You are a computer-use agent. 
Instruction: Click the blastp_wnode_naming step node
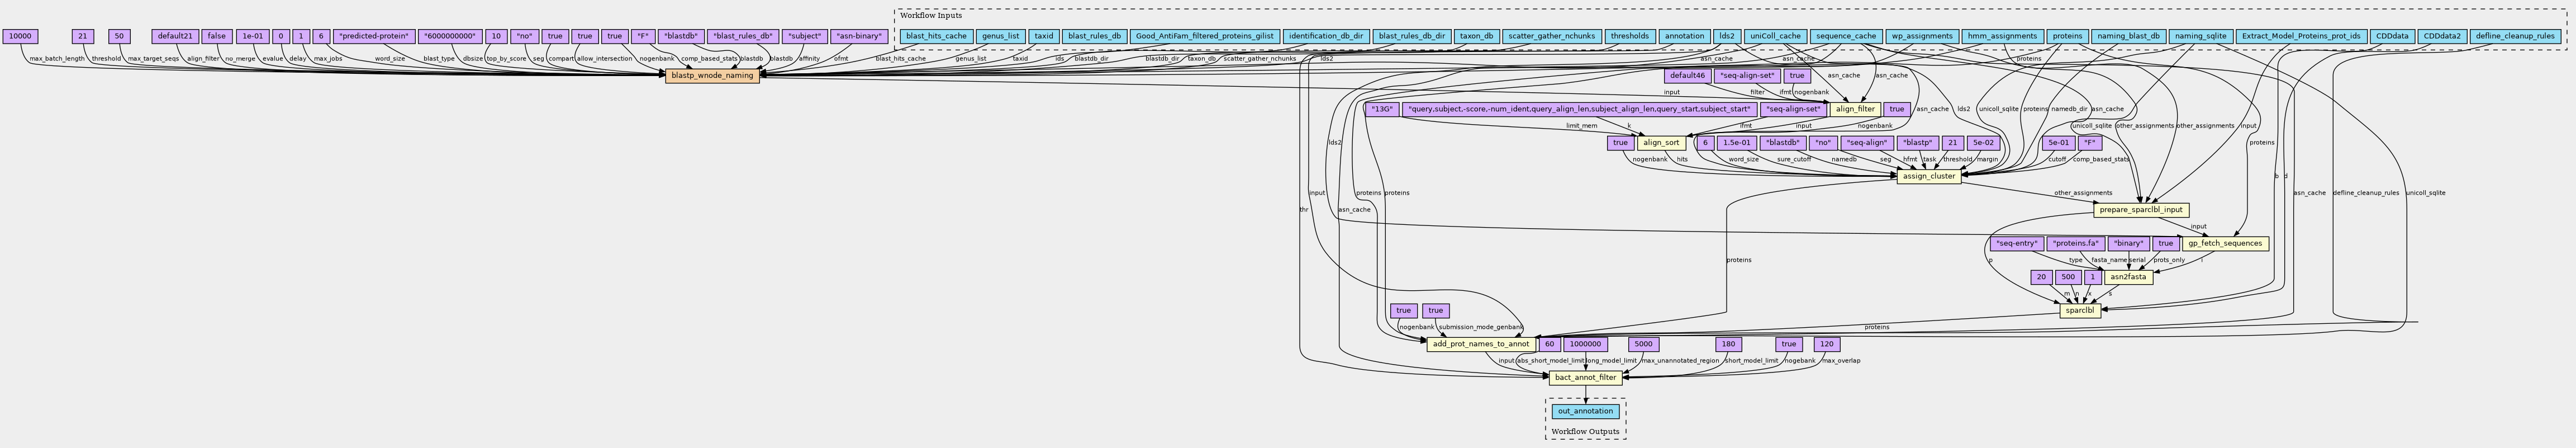pyautogui.click(x=712, y=75)
